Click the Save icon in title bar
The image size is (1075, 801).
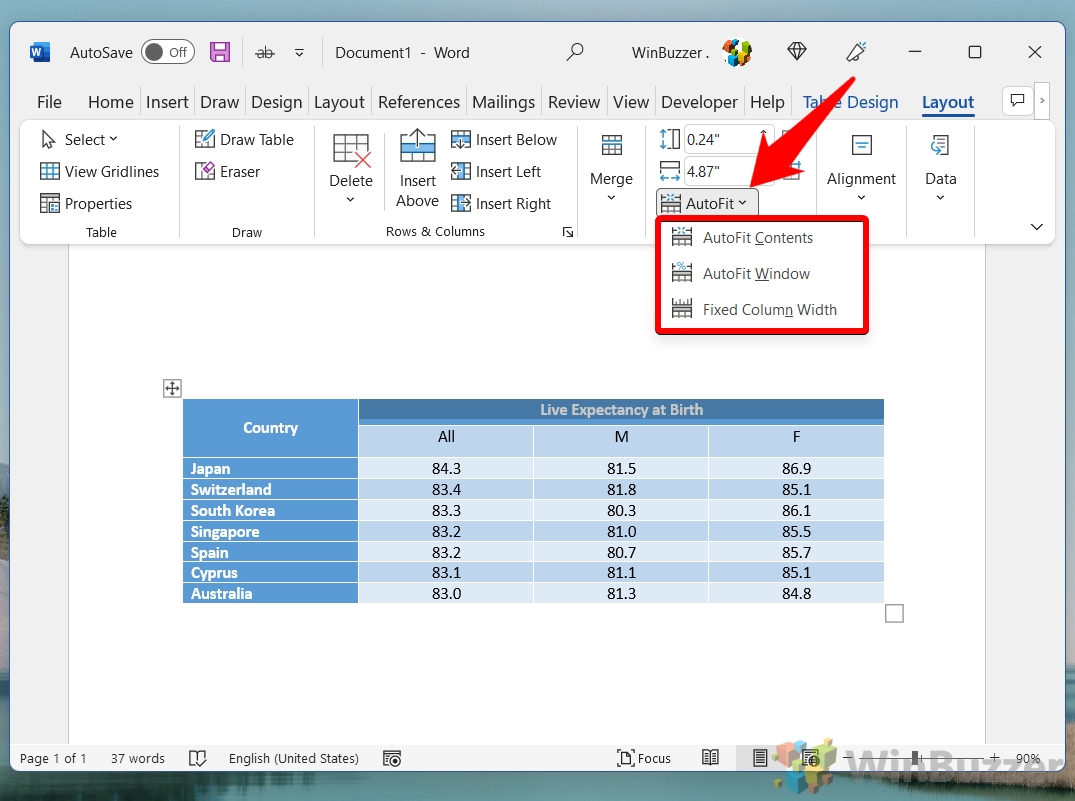(220, 52)
